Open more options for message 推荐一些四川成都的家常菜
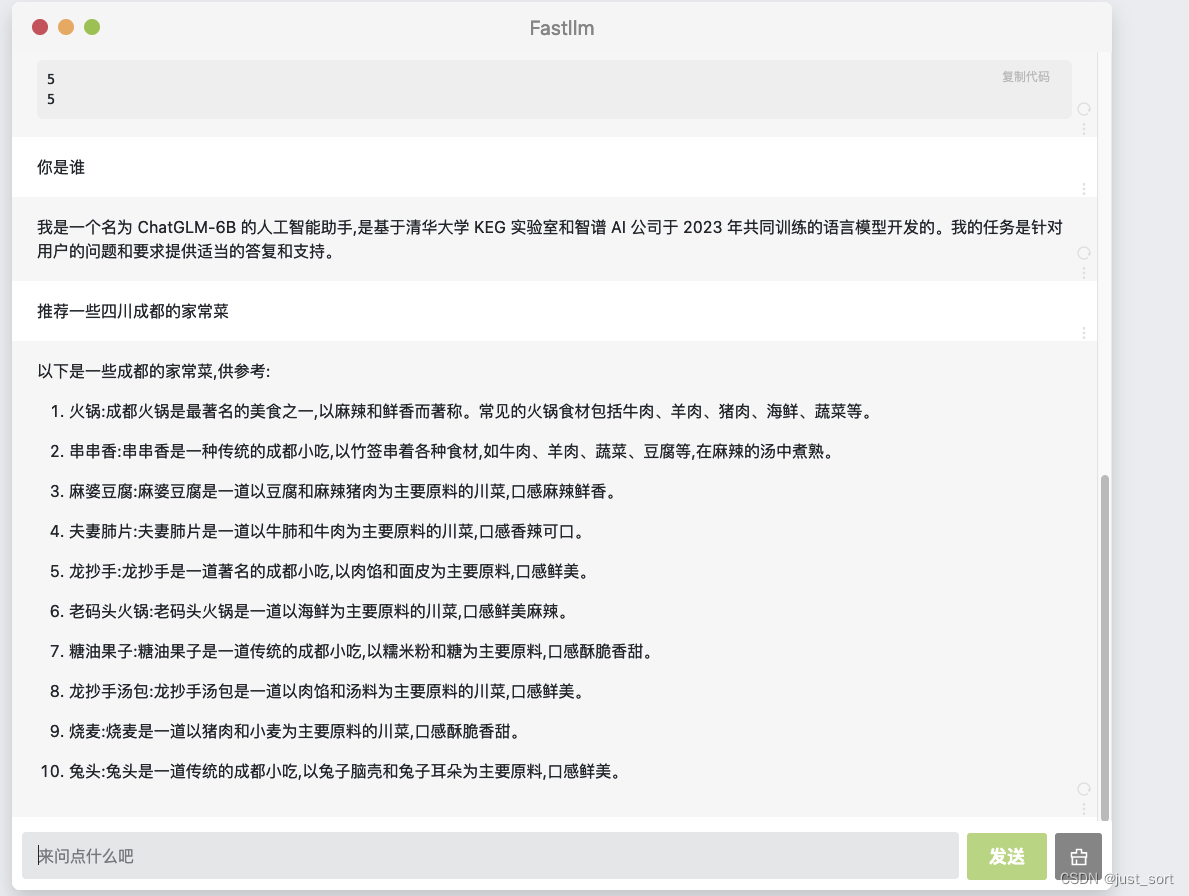Image resolution: width=1189 pixels, height=896 pixels. tap(1084, 333)
